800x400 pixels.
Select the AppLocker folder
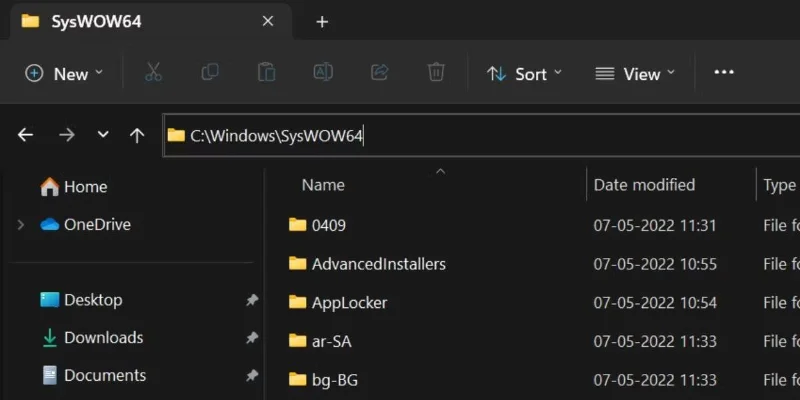(338, 303)
